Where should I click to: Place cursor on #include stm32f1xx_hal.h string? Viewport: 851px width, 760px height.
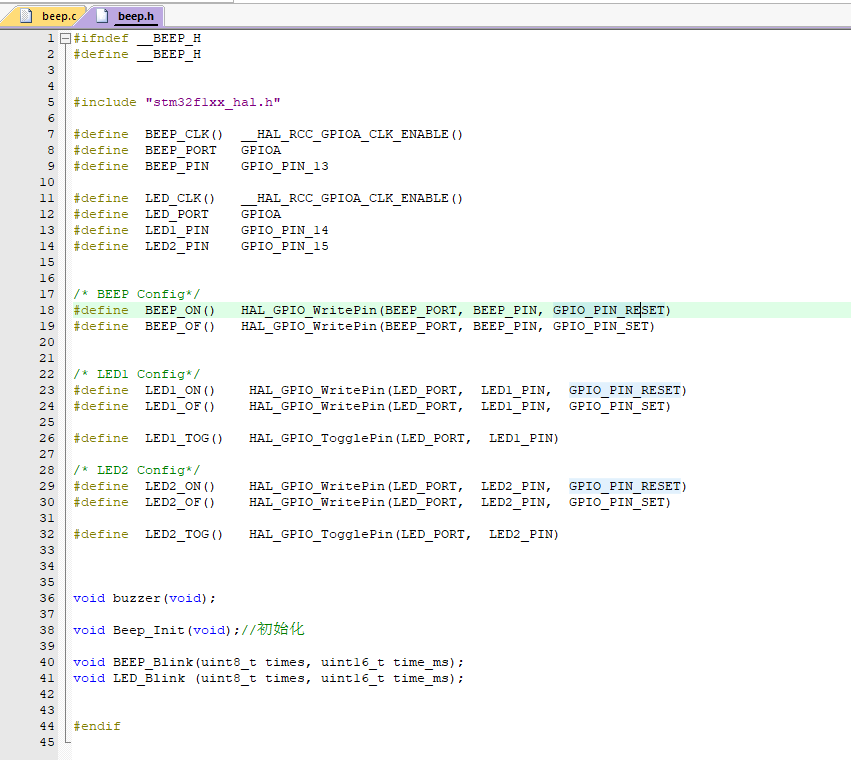tap(213, 102)
